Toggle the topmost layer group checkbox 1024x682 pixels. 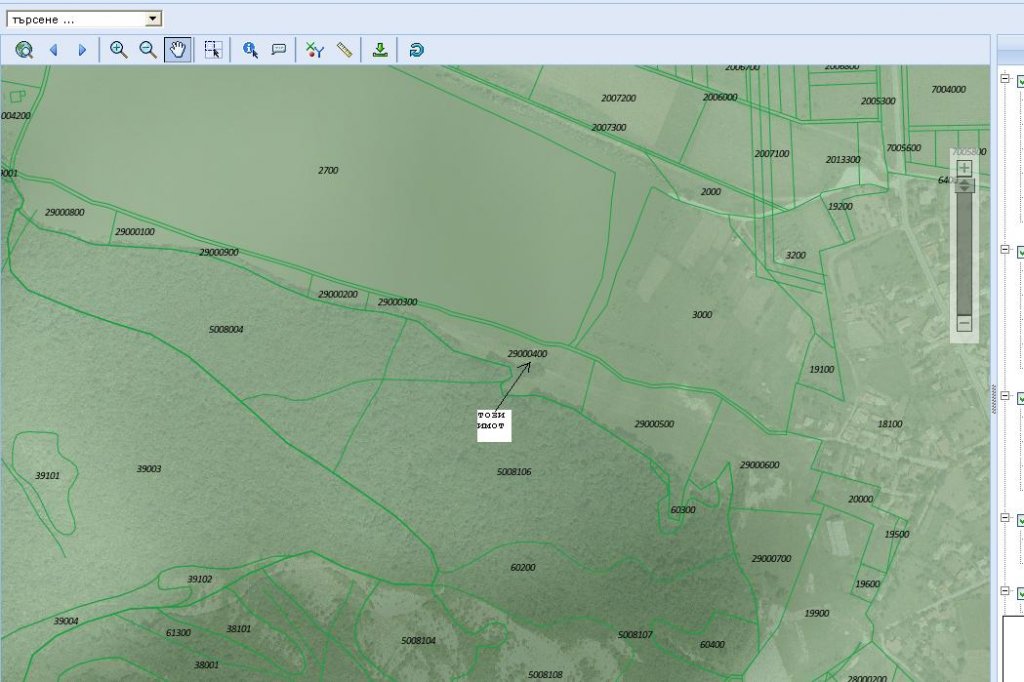[x=1021, y=82]
